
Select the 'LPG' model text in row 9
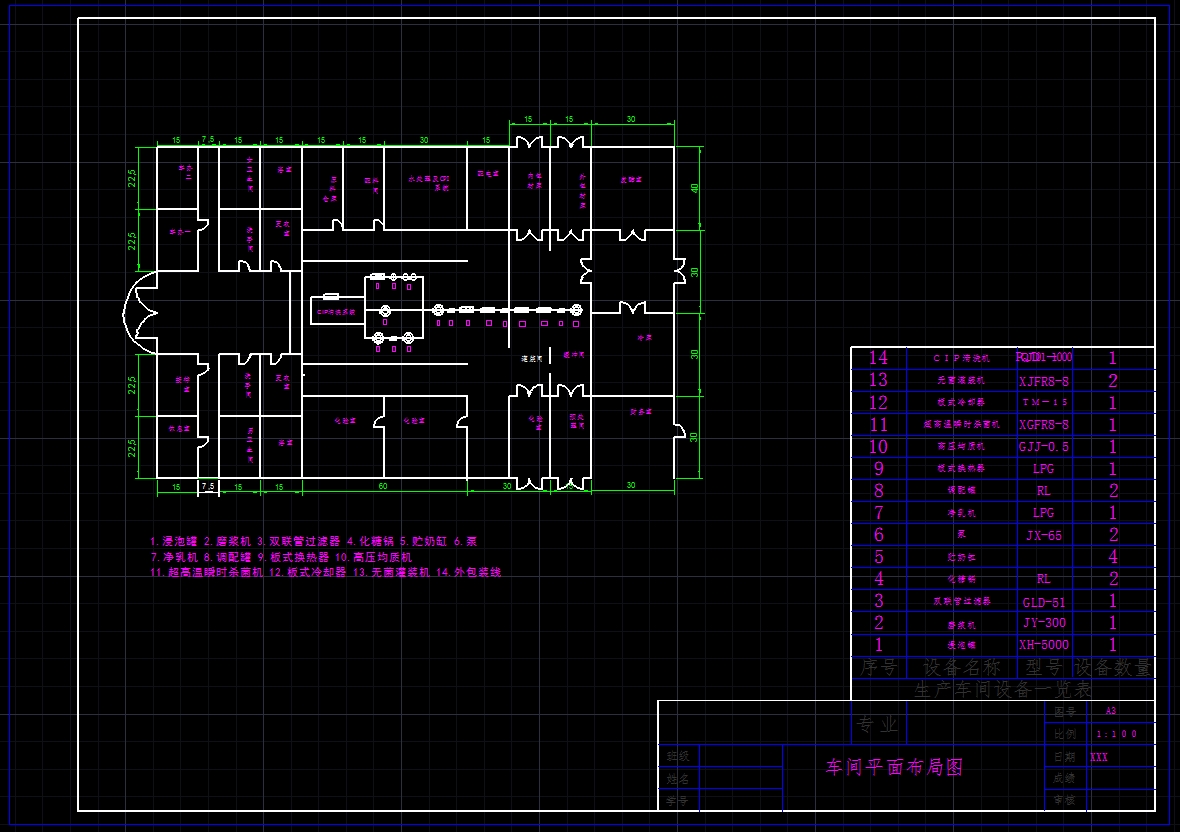click(1044, 469)
